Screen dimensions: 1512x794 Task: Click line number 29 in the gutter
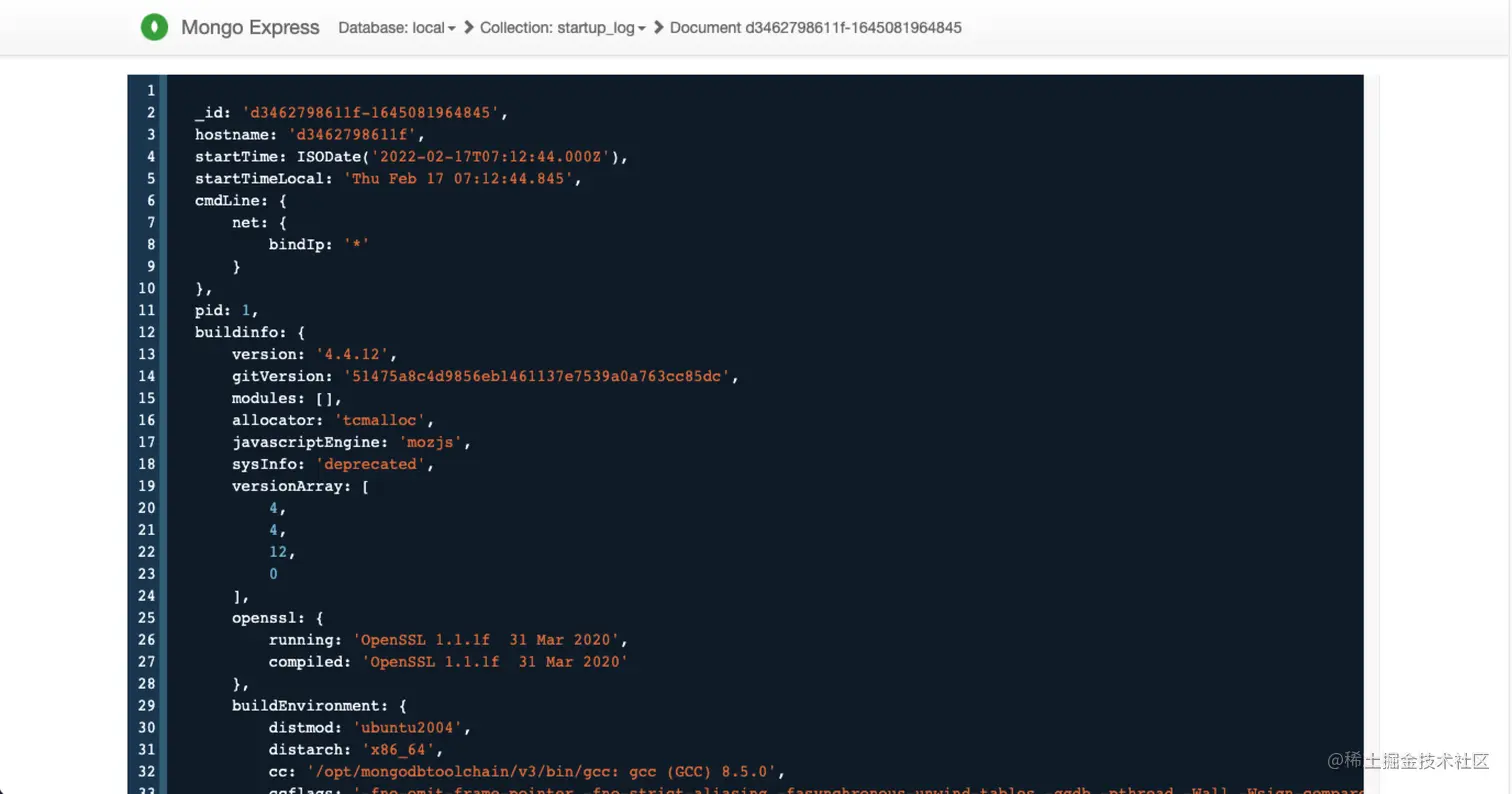click(x=147, y=706)
